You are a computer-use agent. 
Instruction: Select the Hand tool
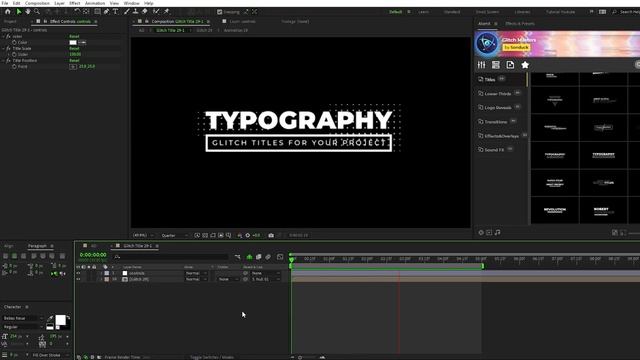point(28,12)
